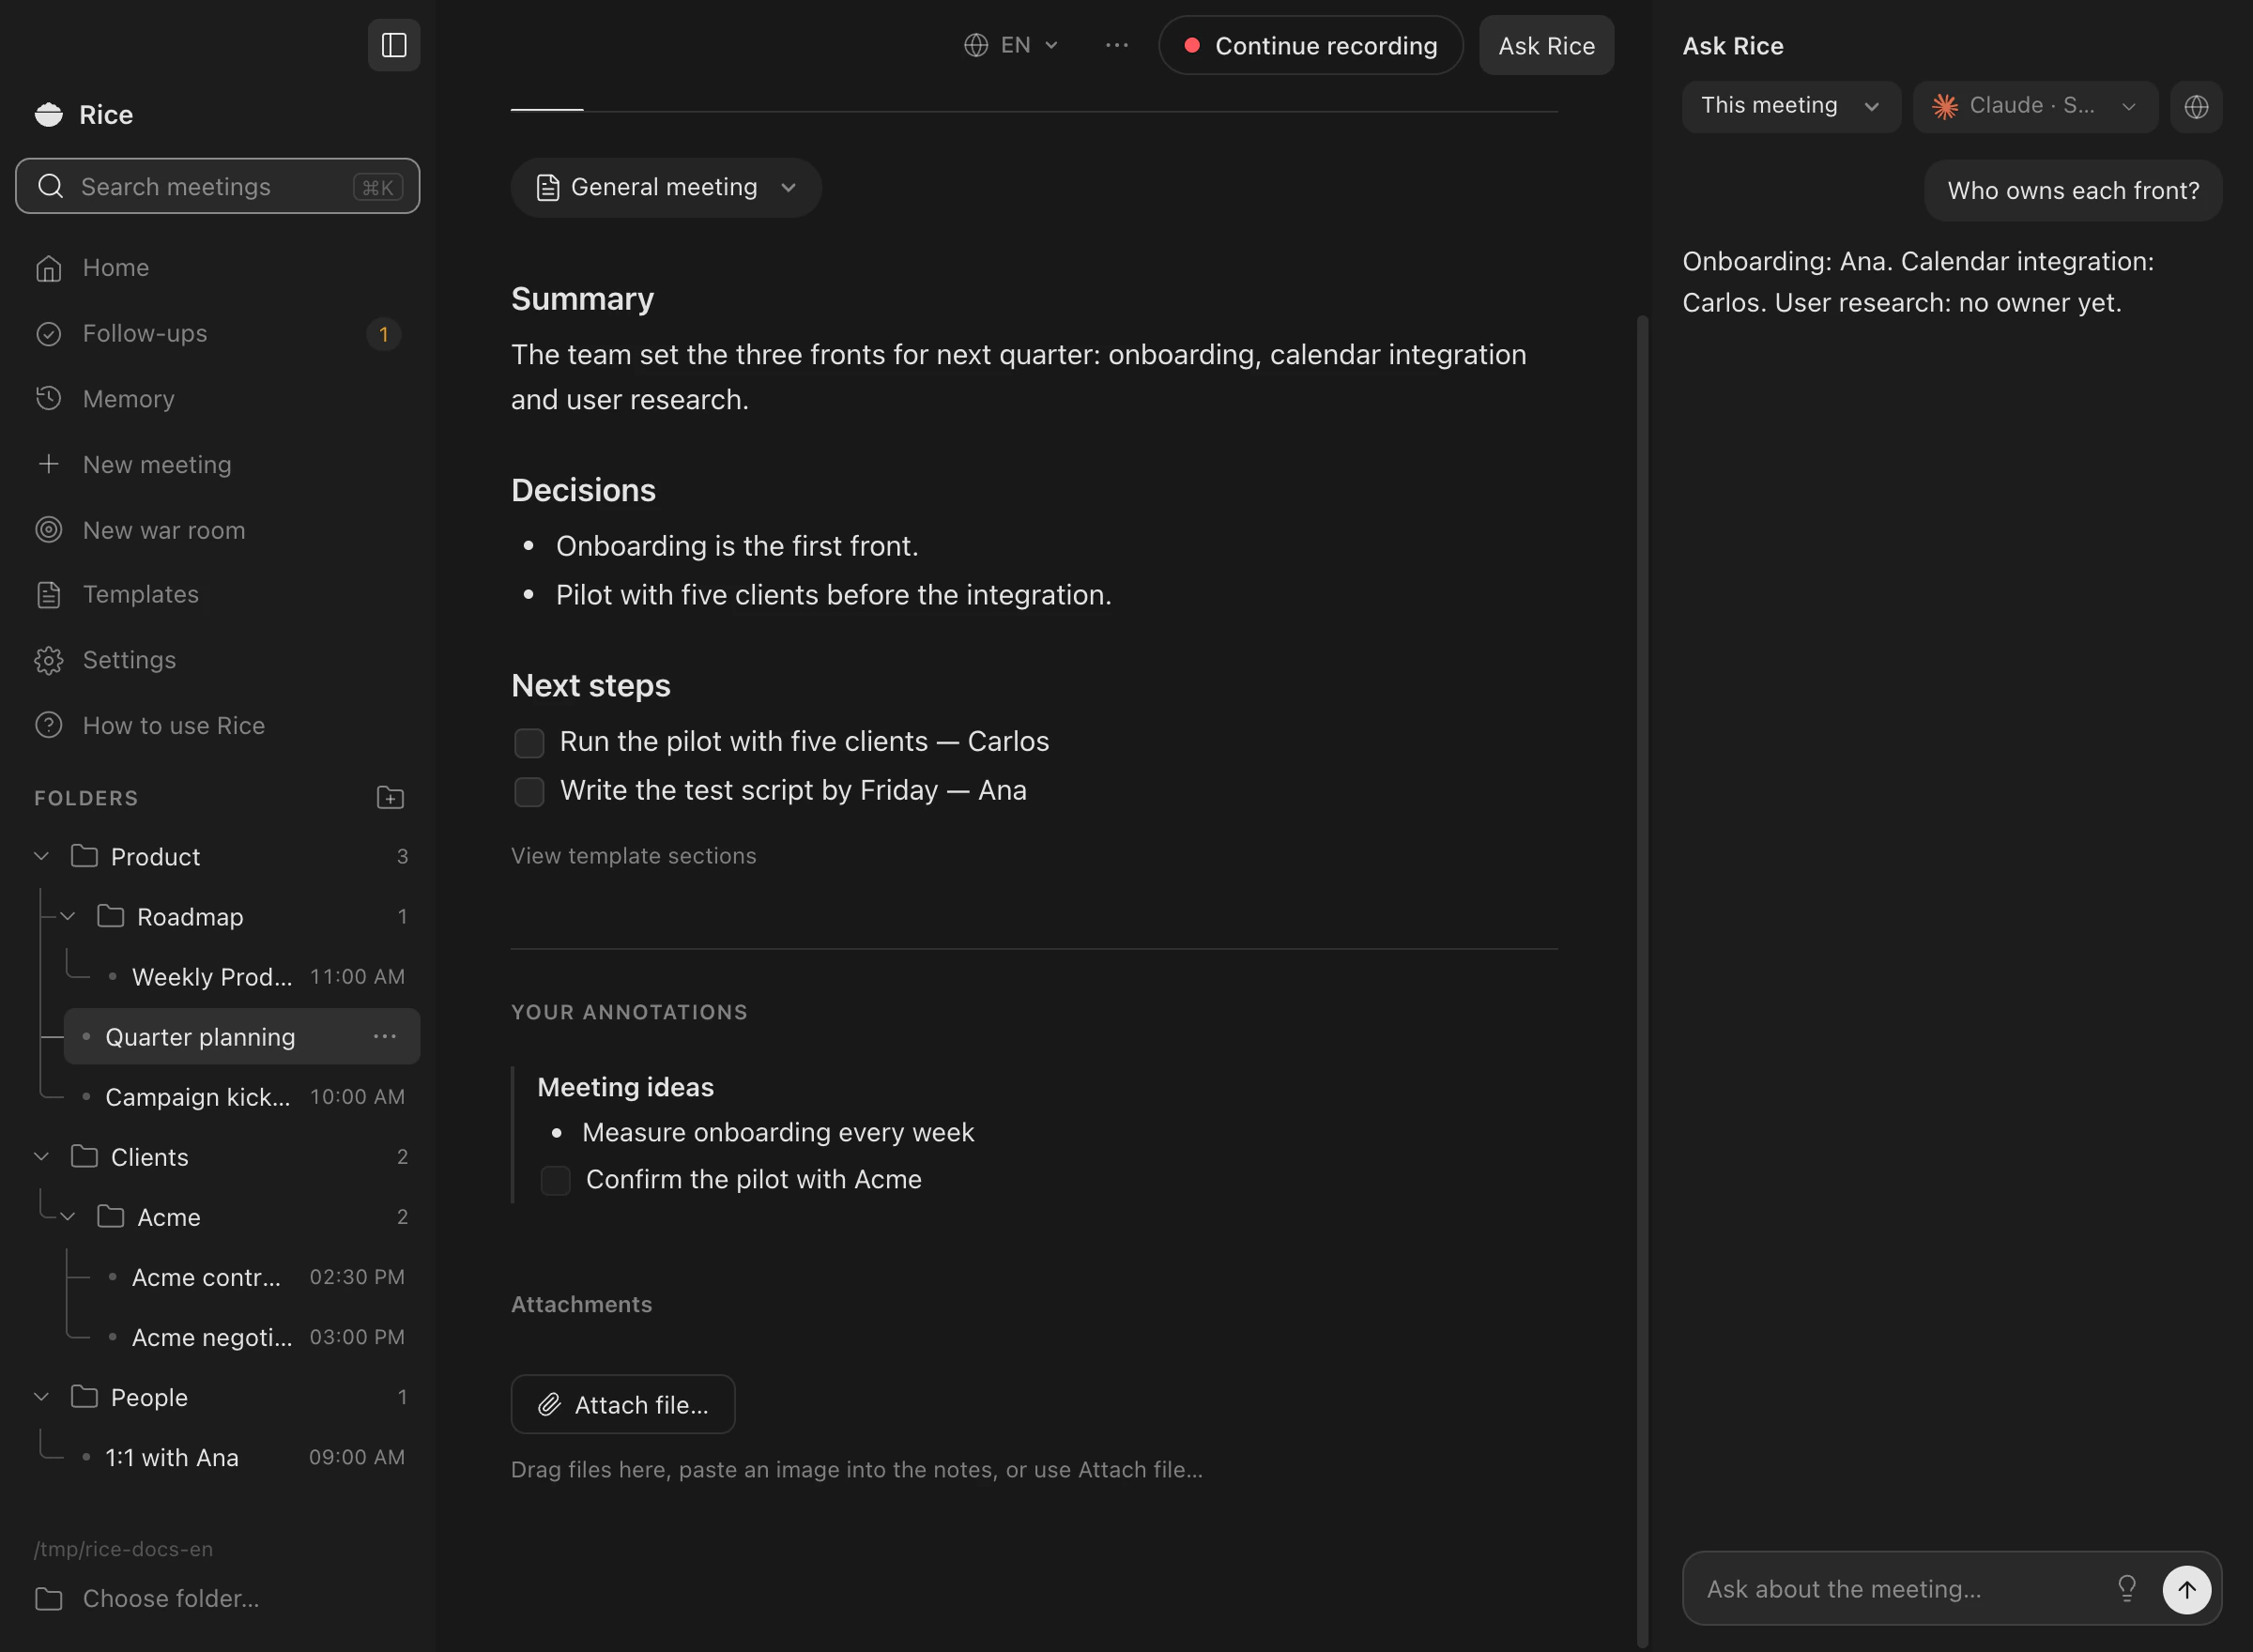This screenshot has height=1652, width=2253.
Task: Click Continue recording button
Action: (x=1310, y=45)
